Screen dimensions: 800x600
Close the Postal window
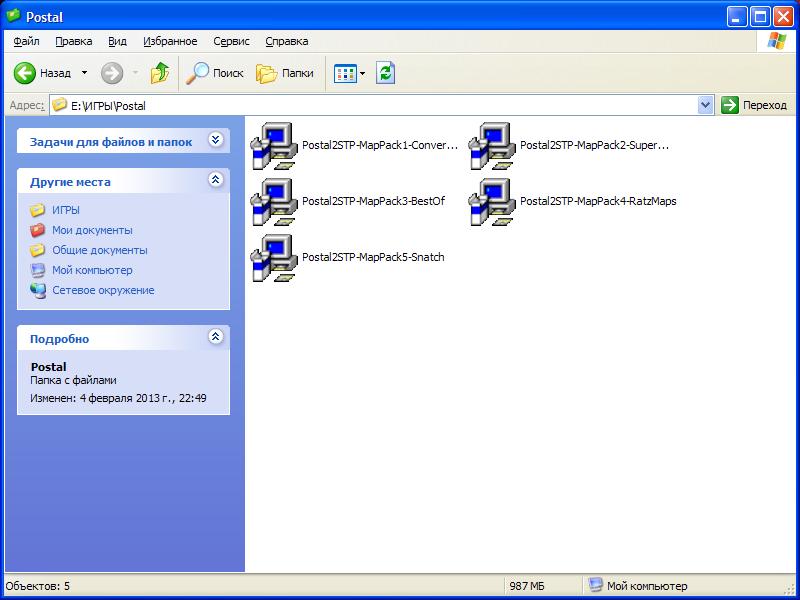(x=783, y=17)
